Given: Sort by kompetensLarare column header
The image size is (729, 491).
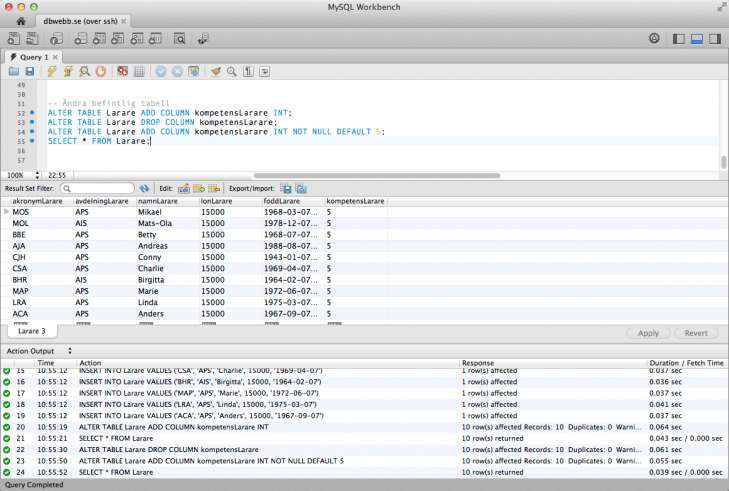Looking at the screenshot, I should click(355, 201).
